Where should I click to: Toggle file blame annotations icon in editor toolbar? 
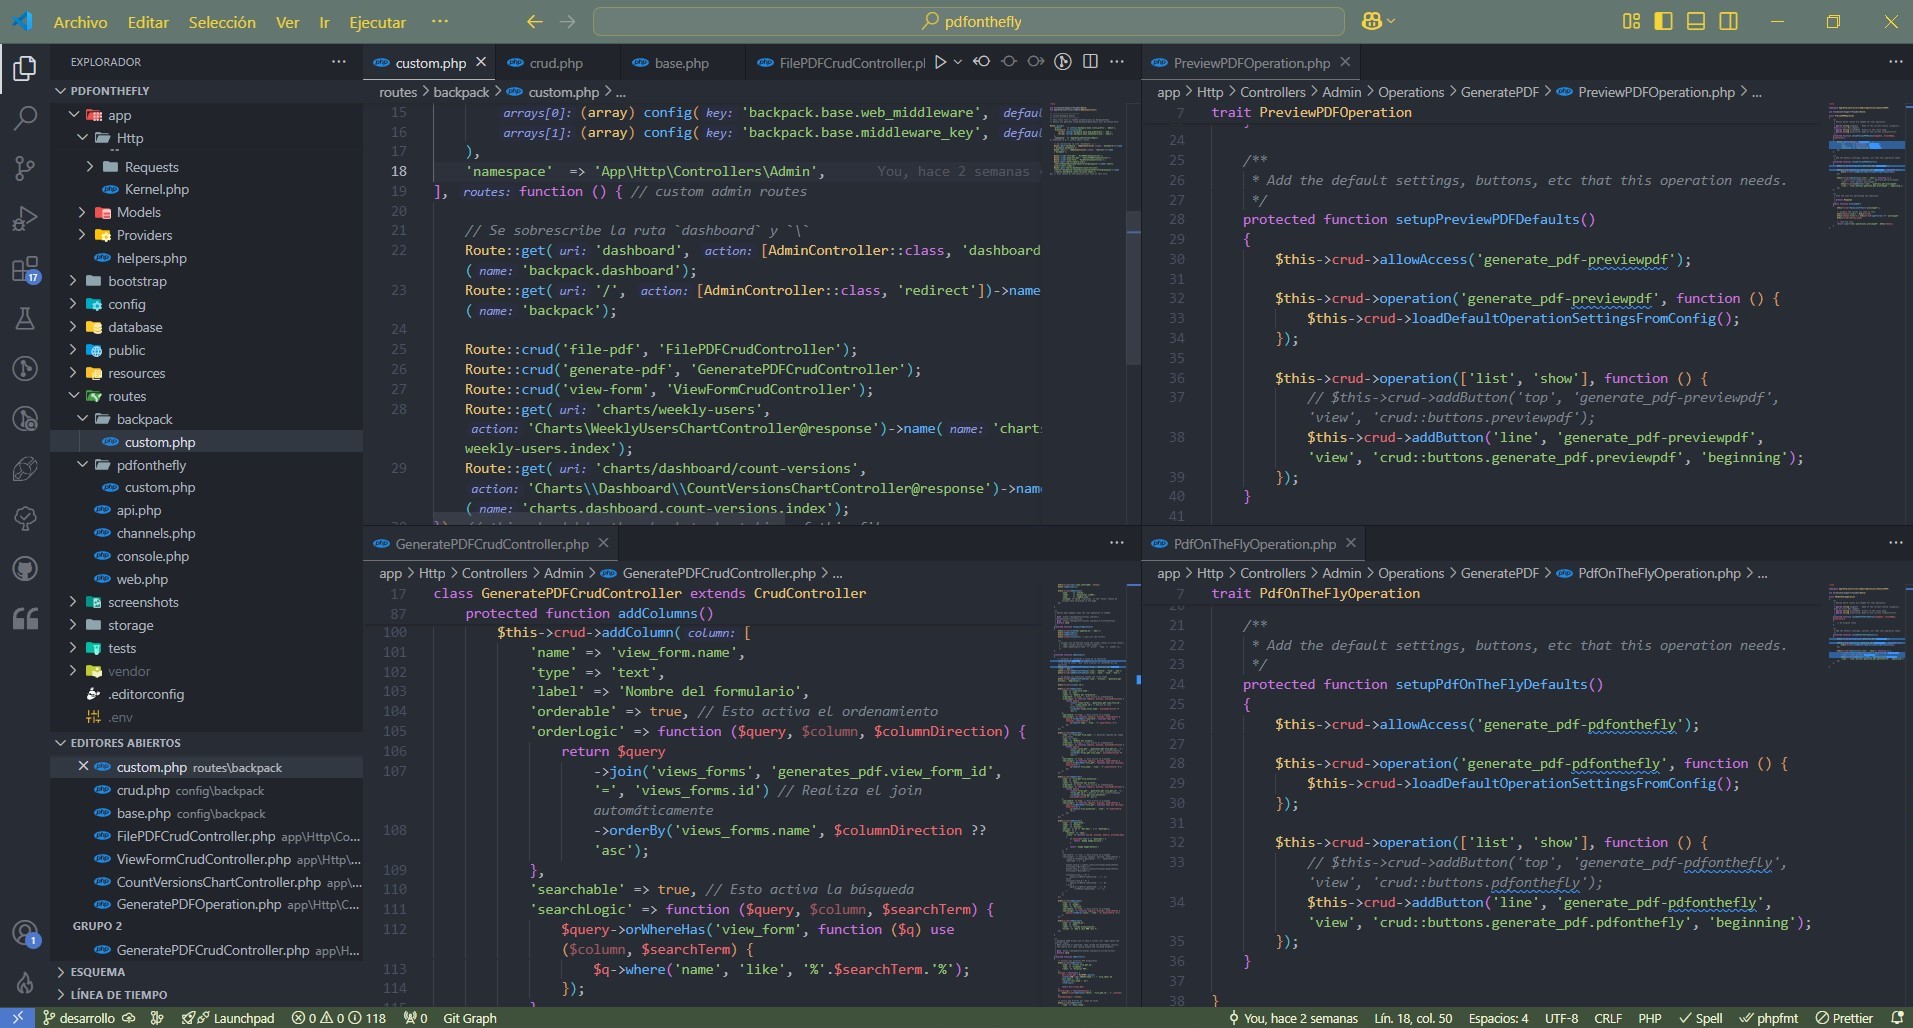1063,62
